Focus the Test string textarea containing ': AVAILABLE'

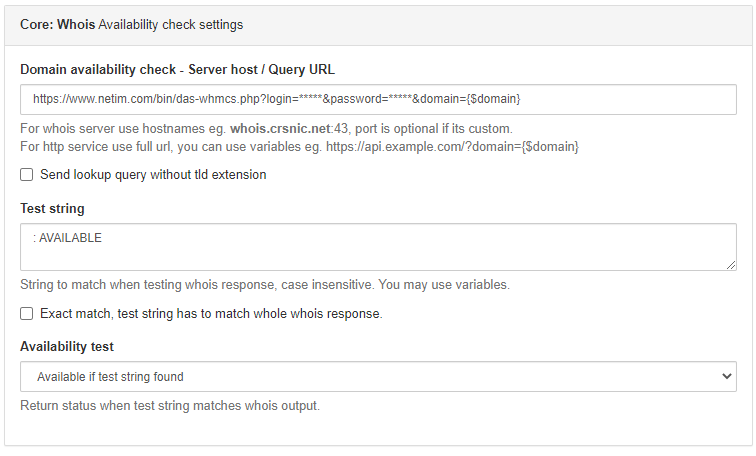point(378,247)
